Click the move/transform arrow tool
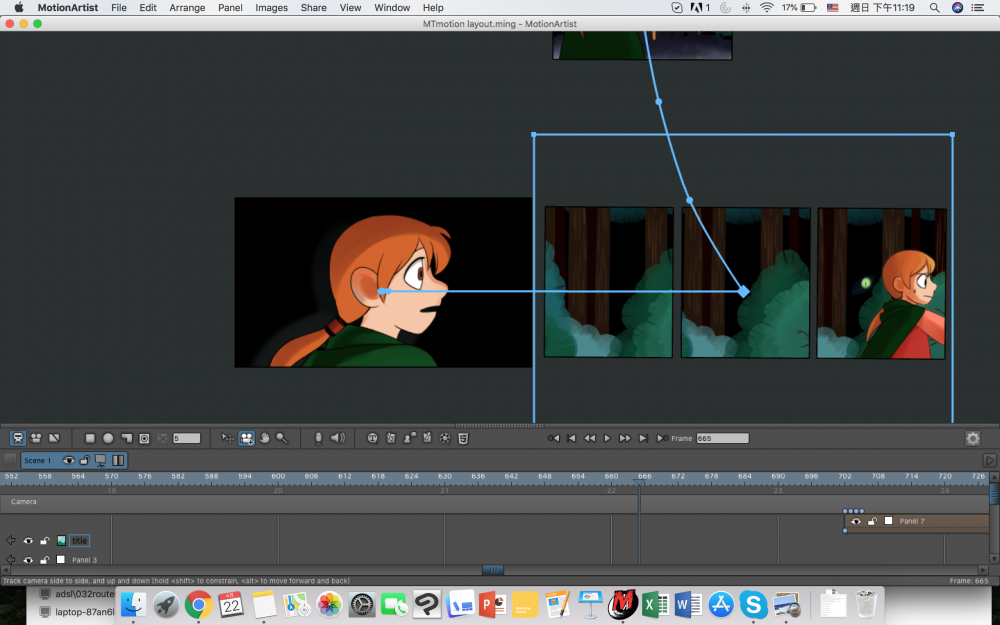The height and width of the screenshot is (625, 1000). [227, 438]
